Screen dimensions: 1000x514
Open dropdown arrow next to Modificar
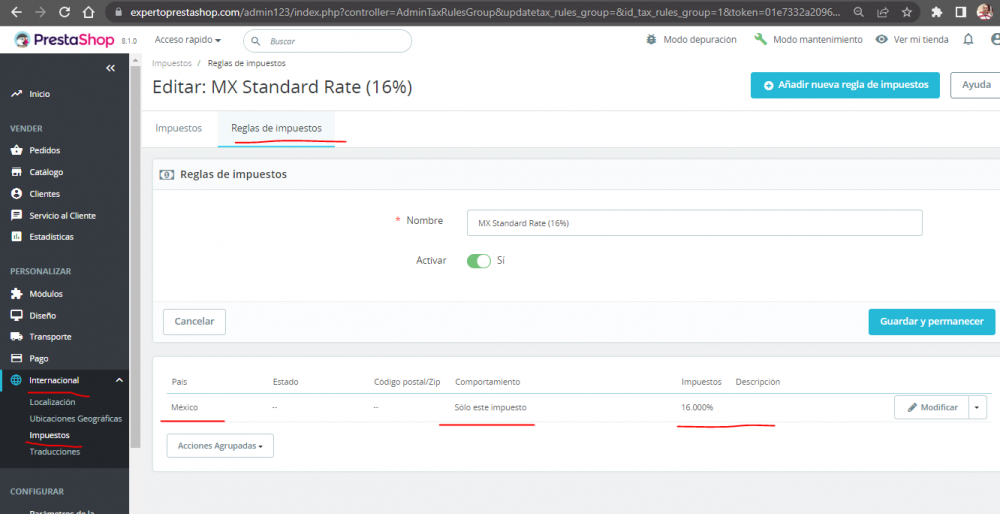point(978,408)
